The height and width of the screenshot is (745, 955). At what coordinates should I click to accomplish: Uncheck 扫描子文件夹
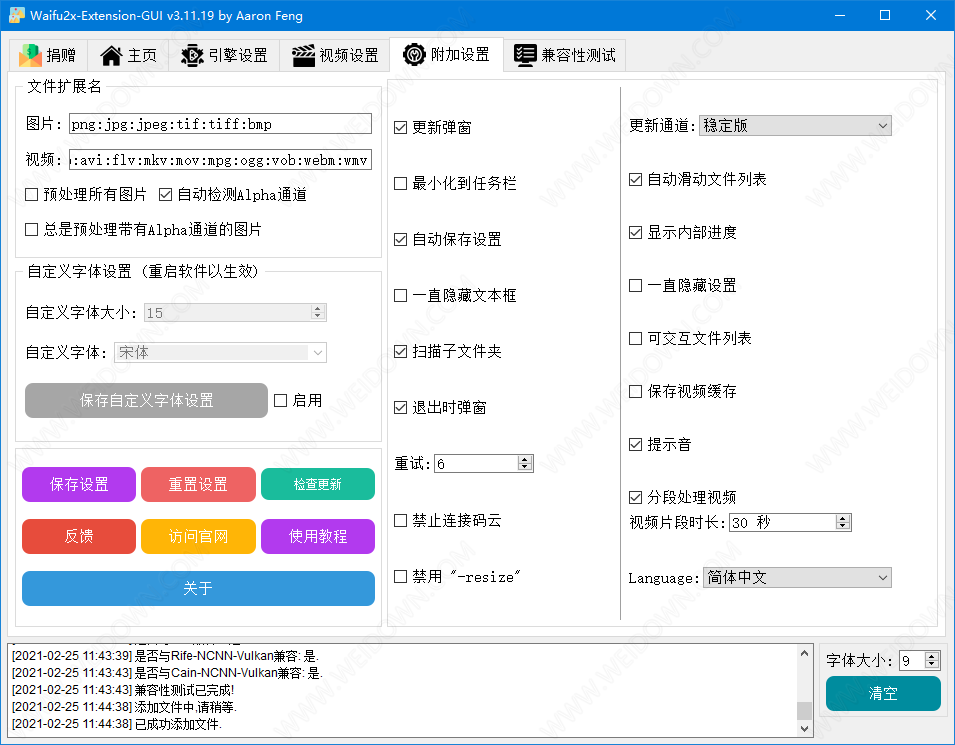coord(401,351)
